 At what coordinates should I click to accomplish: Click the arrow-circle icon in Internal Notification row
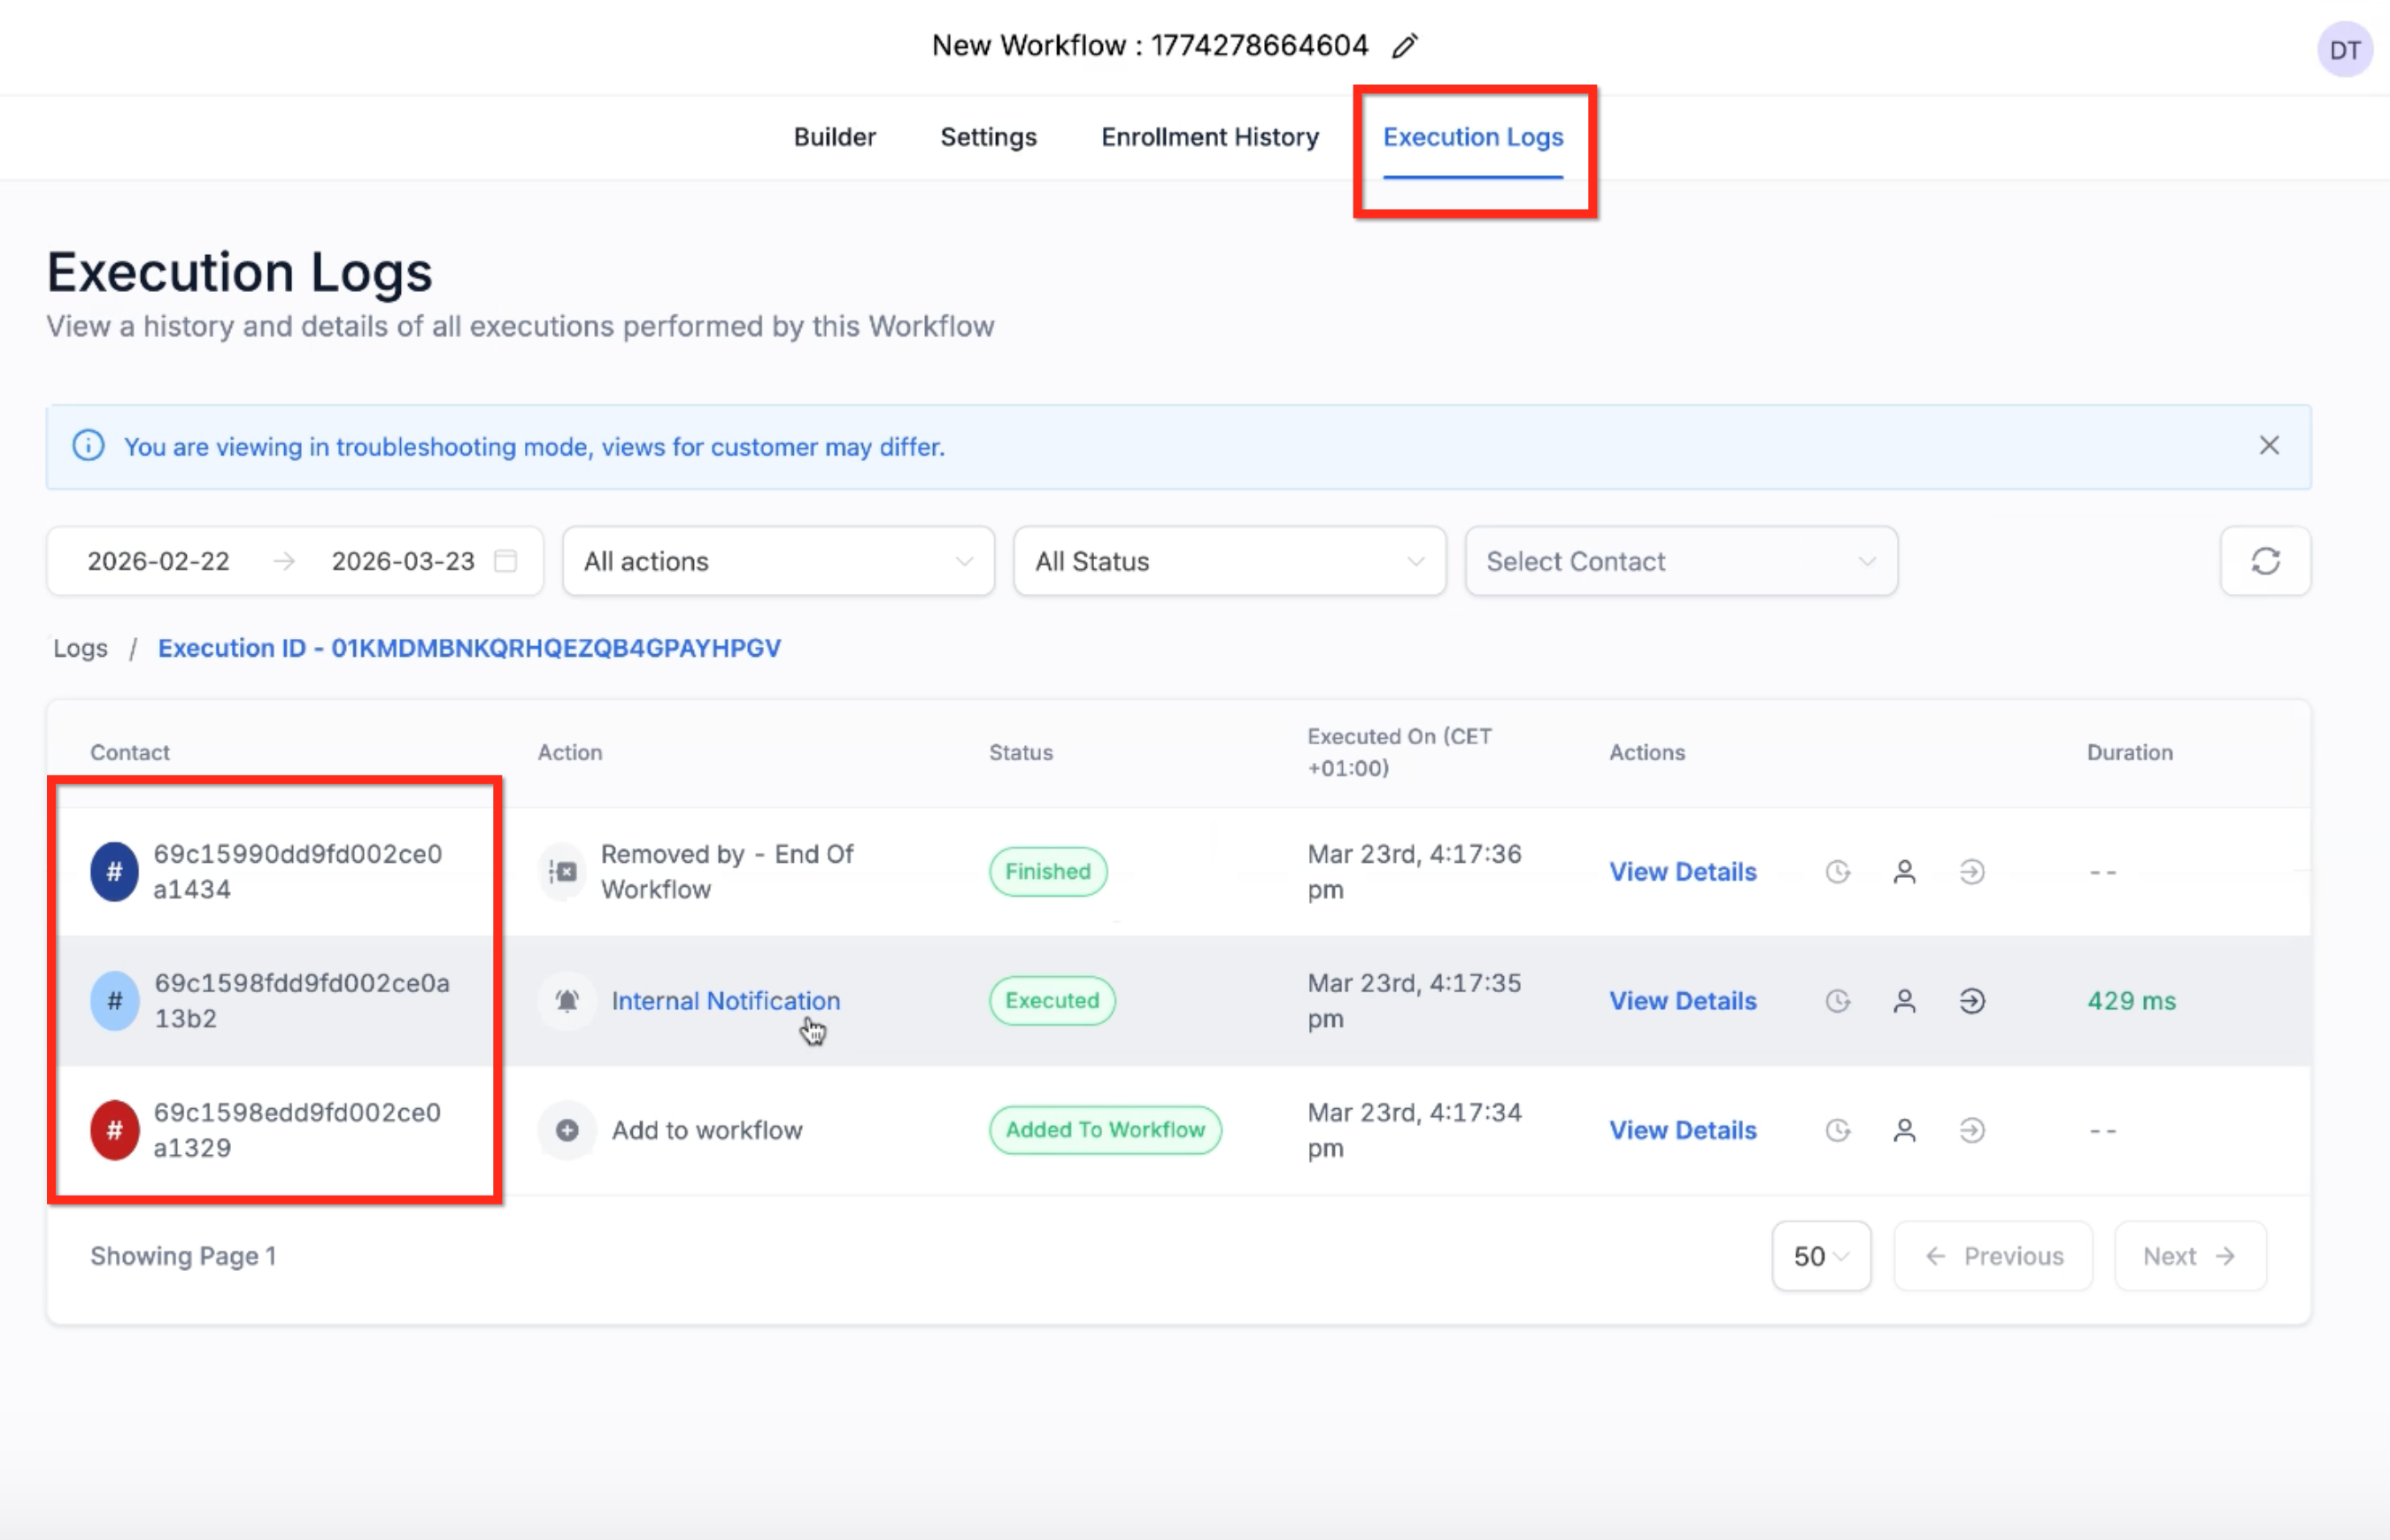1971,1001
